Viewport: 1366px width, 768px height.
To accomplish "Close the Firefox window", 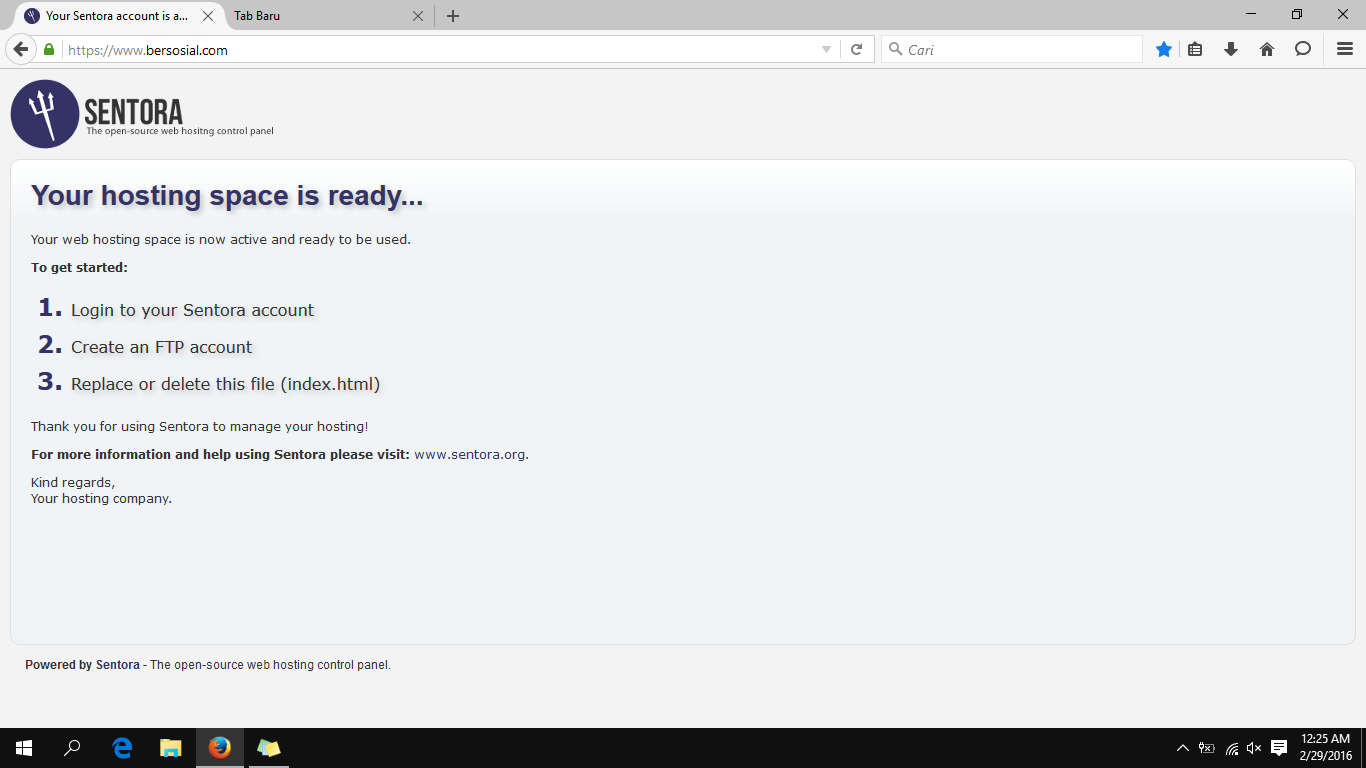I will click(x=1343, y=14).
